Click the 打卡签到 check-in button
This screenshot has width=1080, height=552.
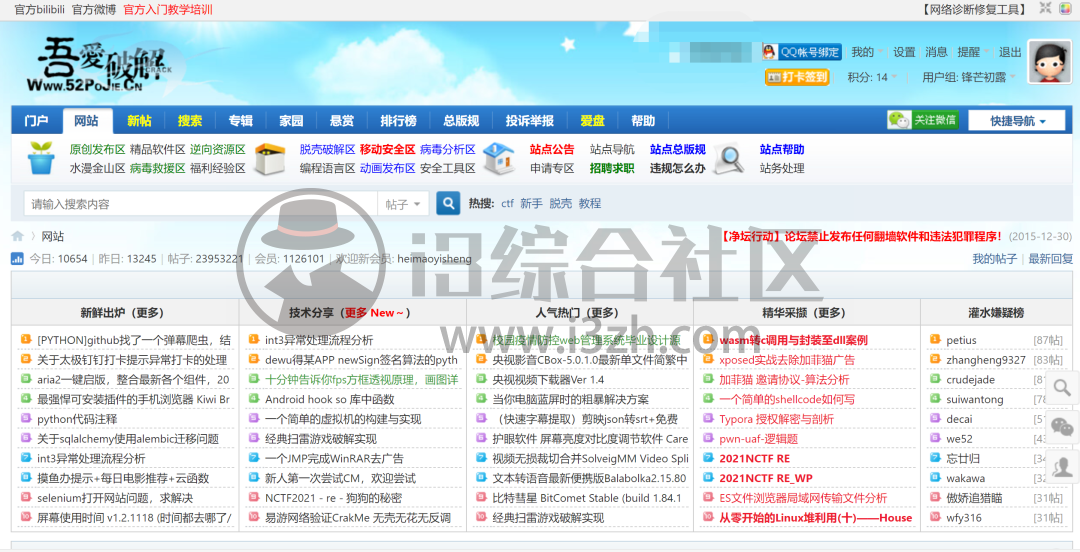pyautogui.click(x=797, y=77)
